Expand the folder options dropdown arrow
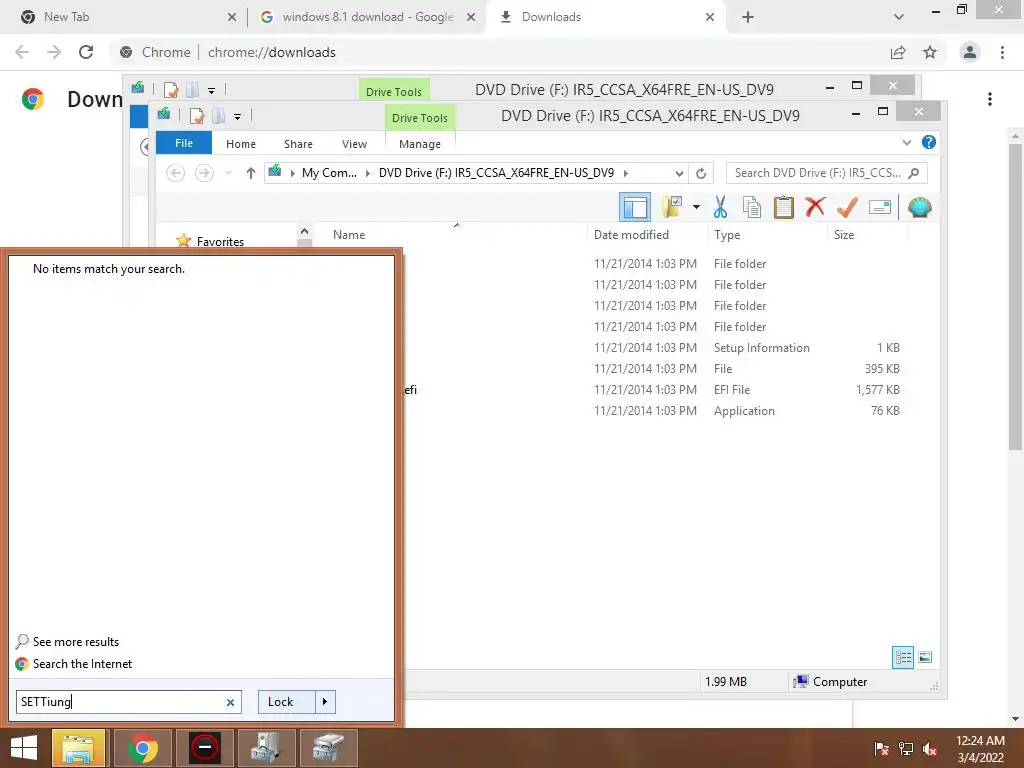The width and height of the screenshot is (1024, 768). pyautogui.click(x=696, y=208)
